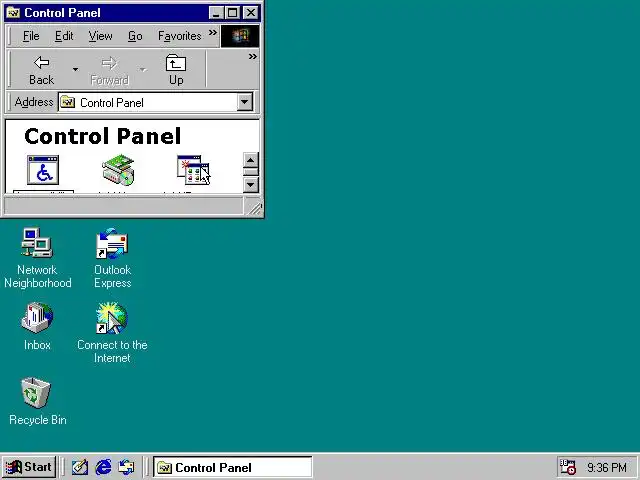Click the 9:36 PM system clock

[607, 467]
